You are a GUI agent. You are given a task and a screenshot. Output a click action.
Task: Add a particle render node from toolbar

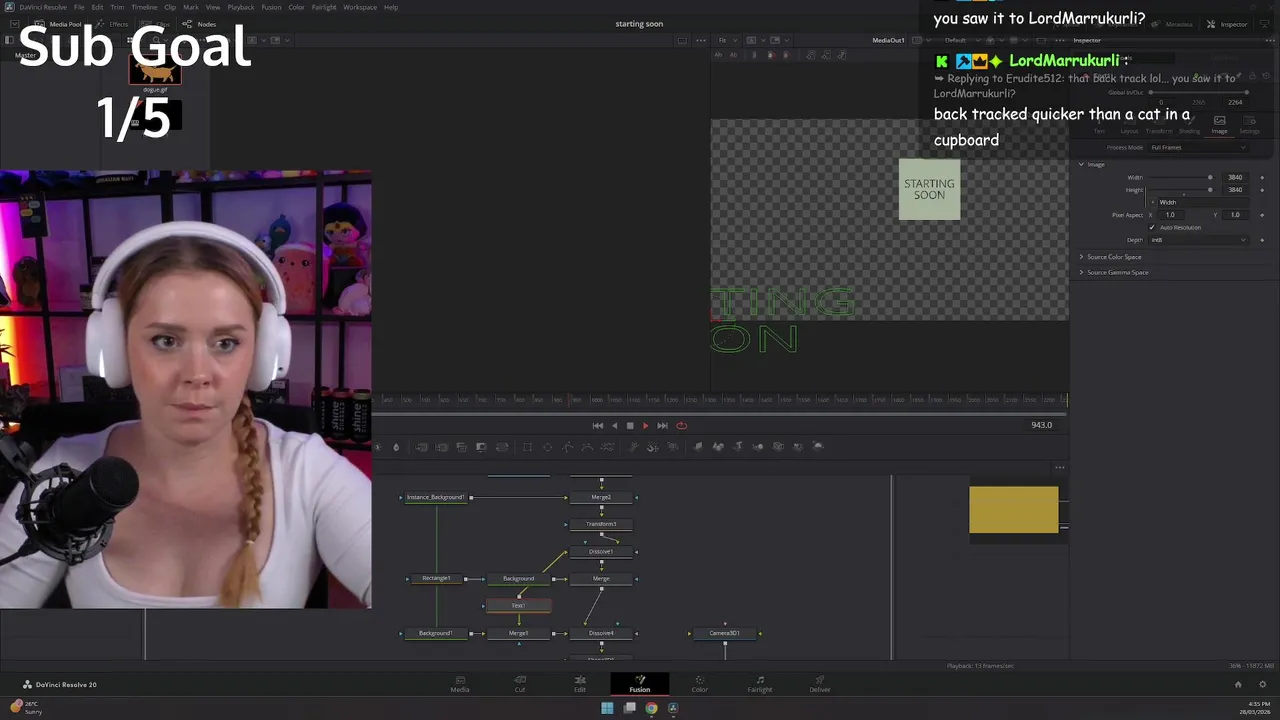coord(673,447)
